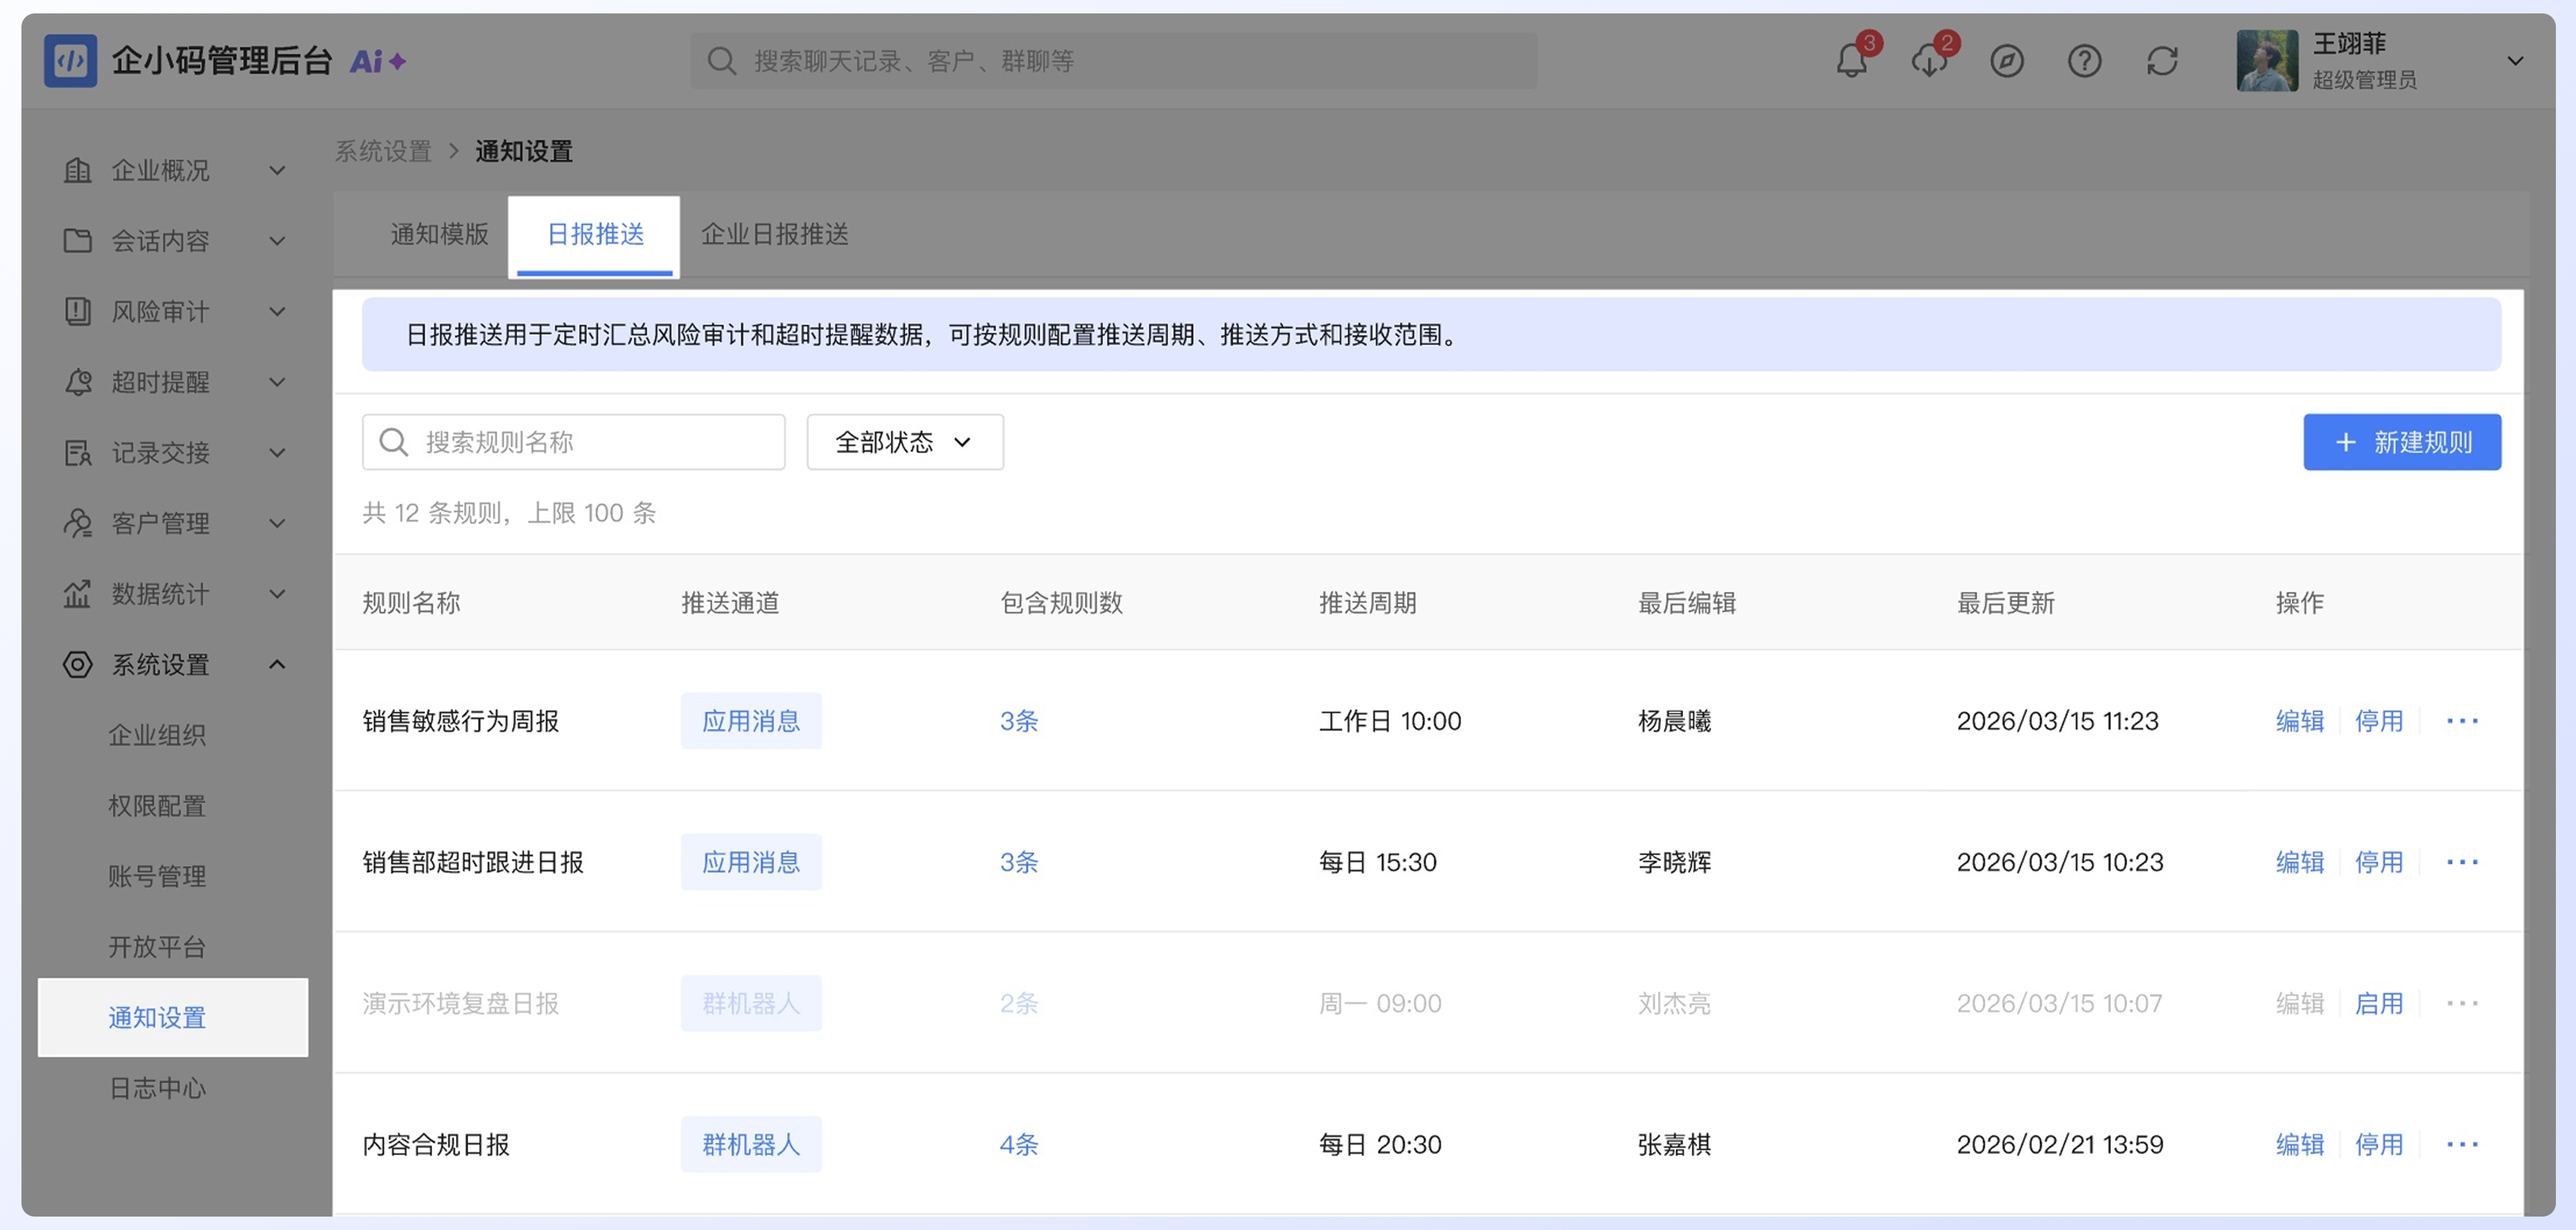Viewport: 2576px width, 1230px height.
Task: Click the 企业概况 sidebar building icon
Action: 77,170
